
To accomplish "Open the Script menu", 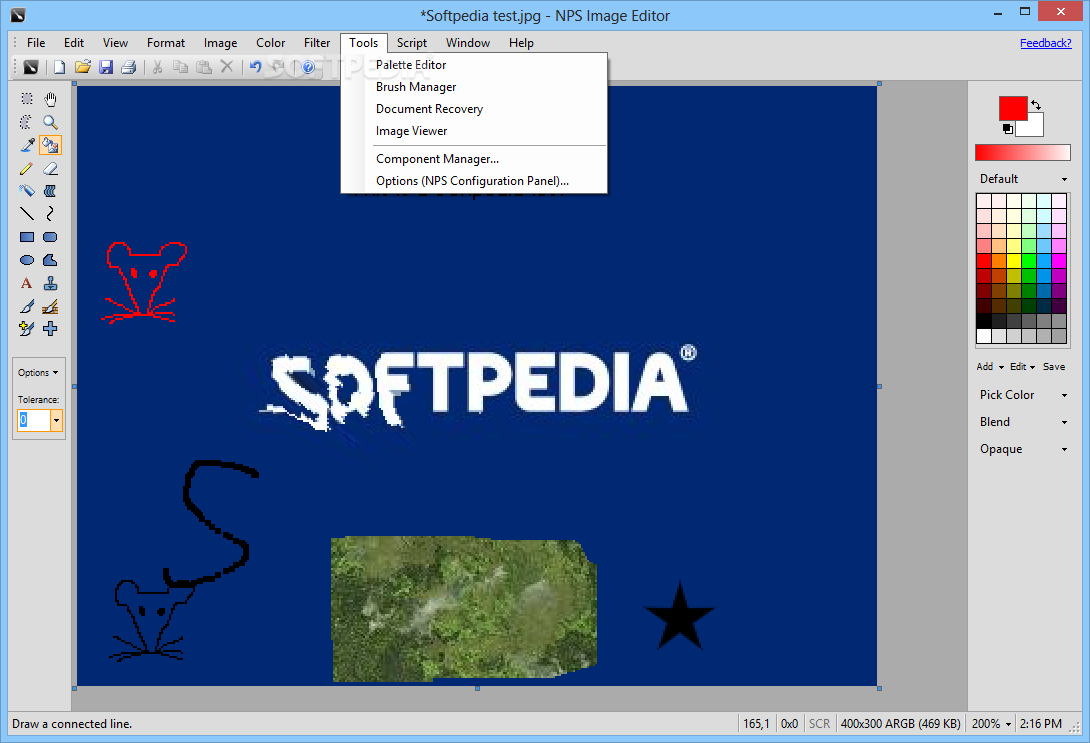I will click(x=412, y=42).
